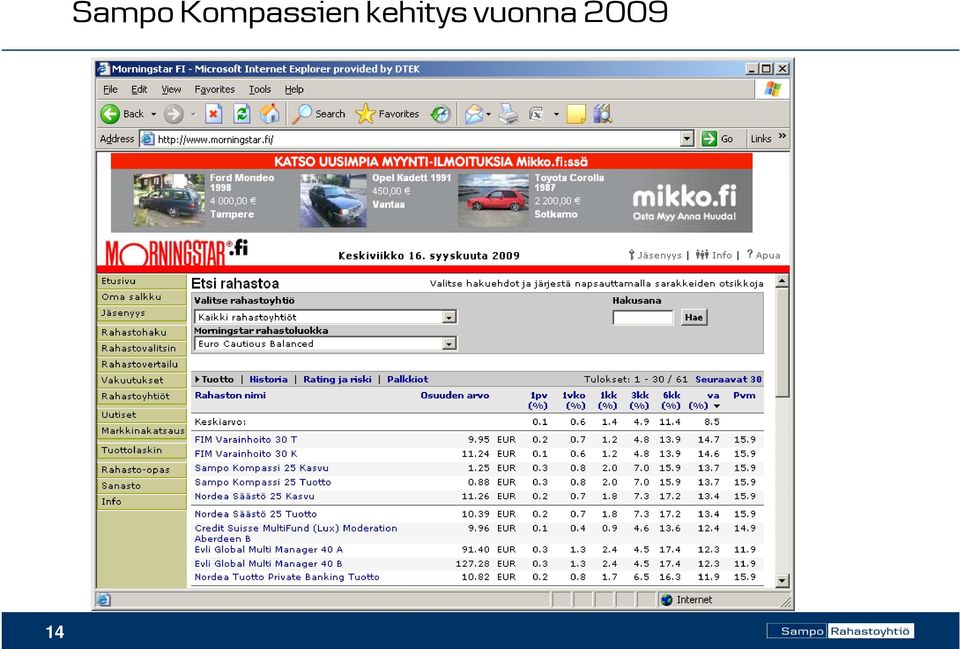The image size is (960, 649).
Task: Open the Favorites menu in the menu bar
Action: click(214, 89)
